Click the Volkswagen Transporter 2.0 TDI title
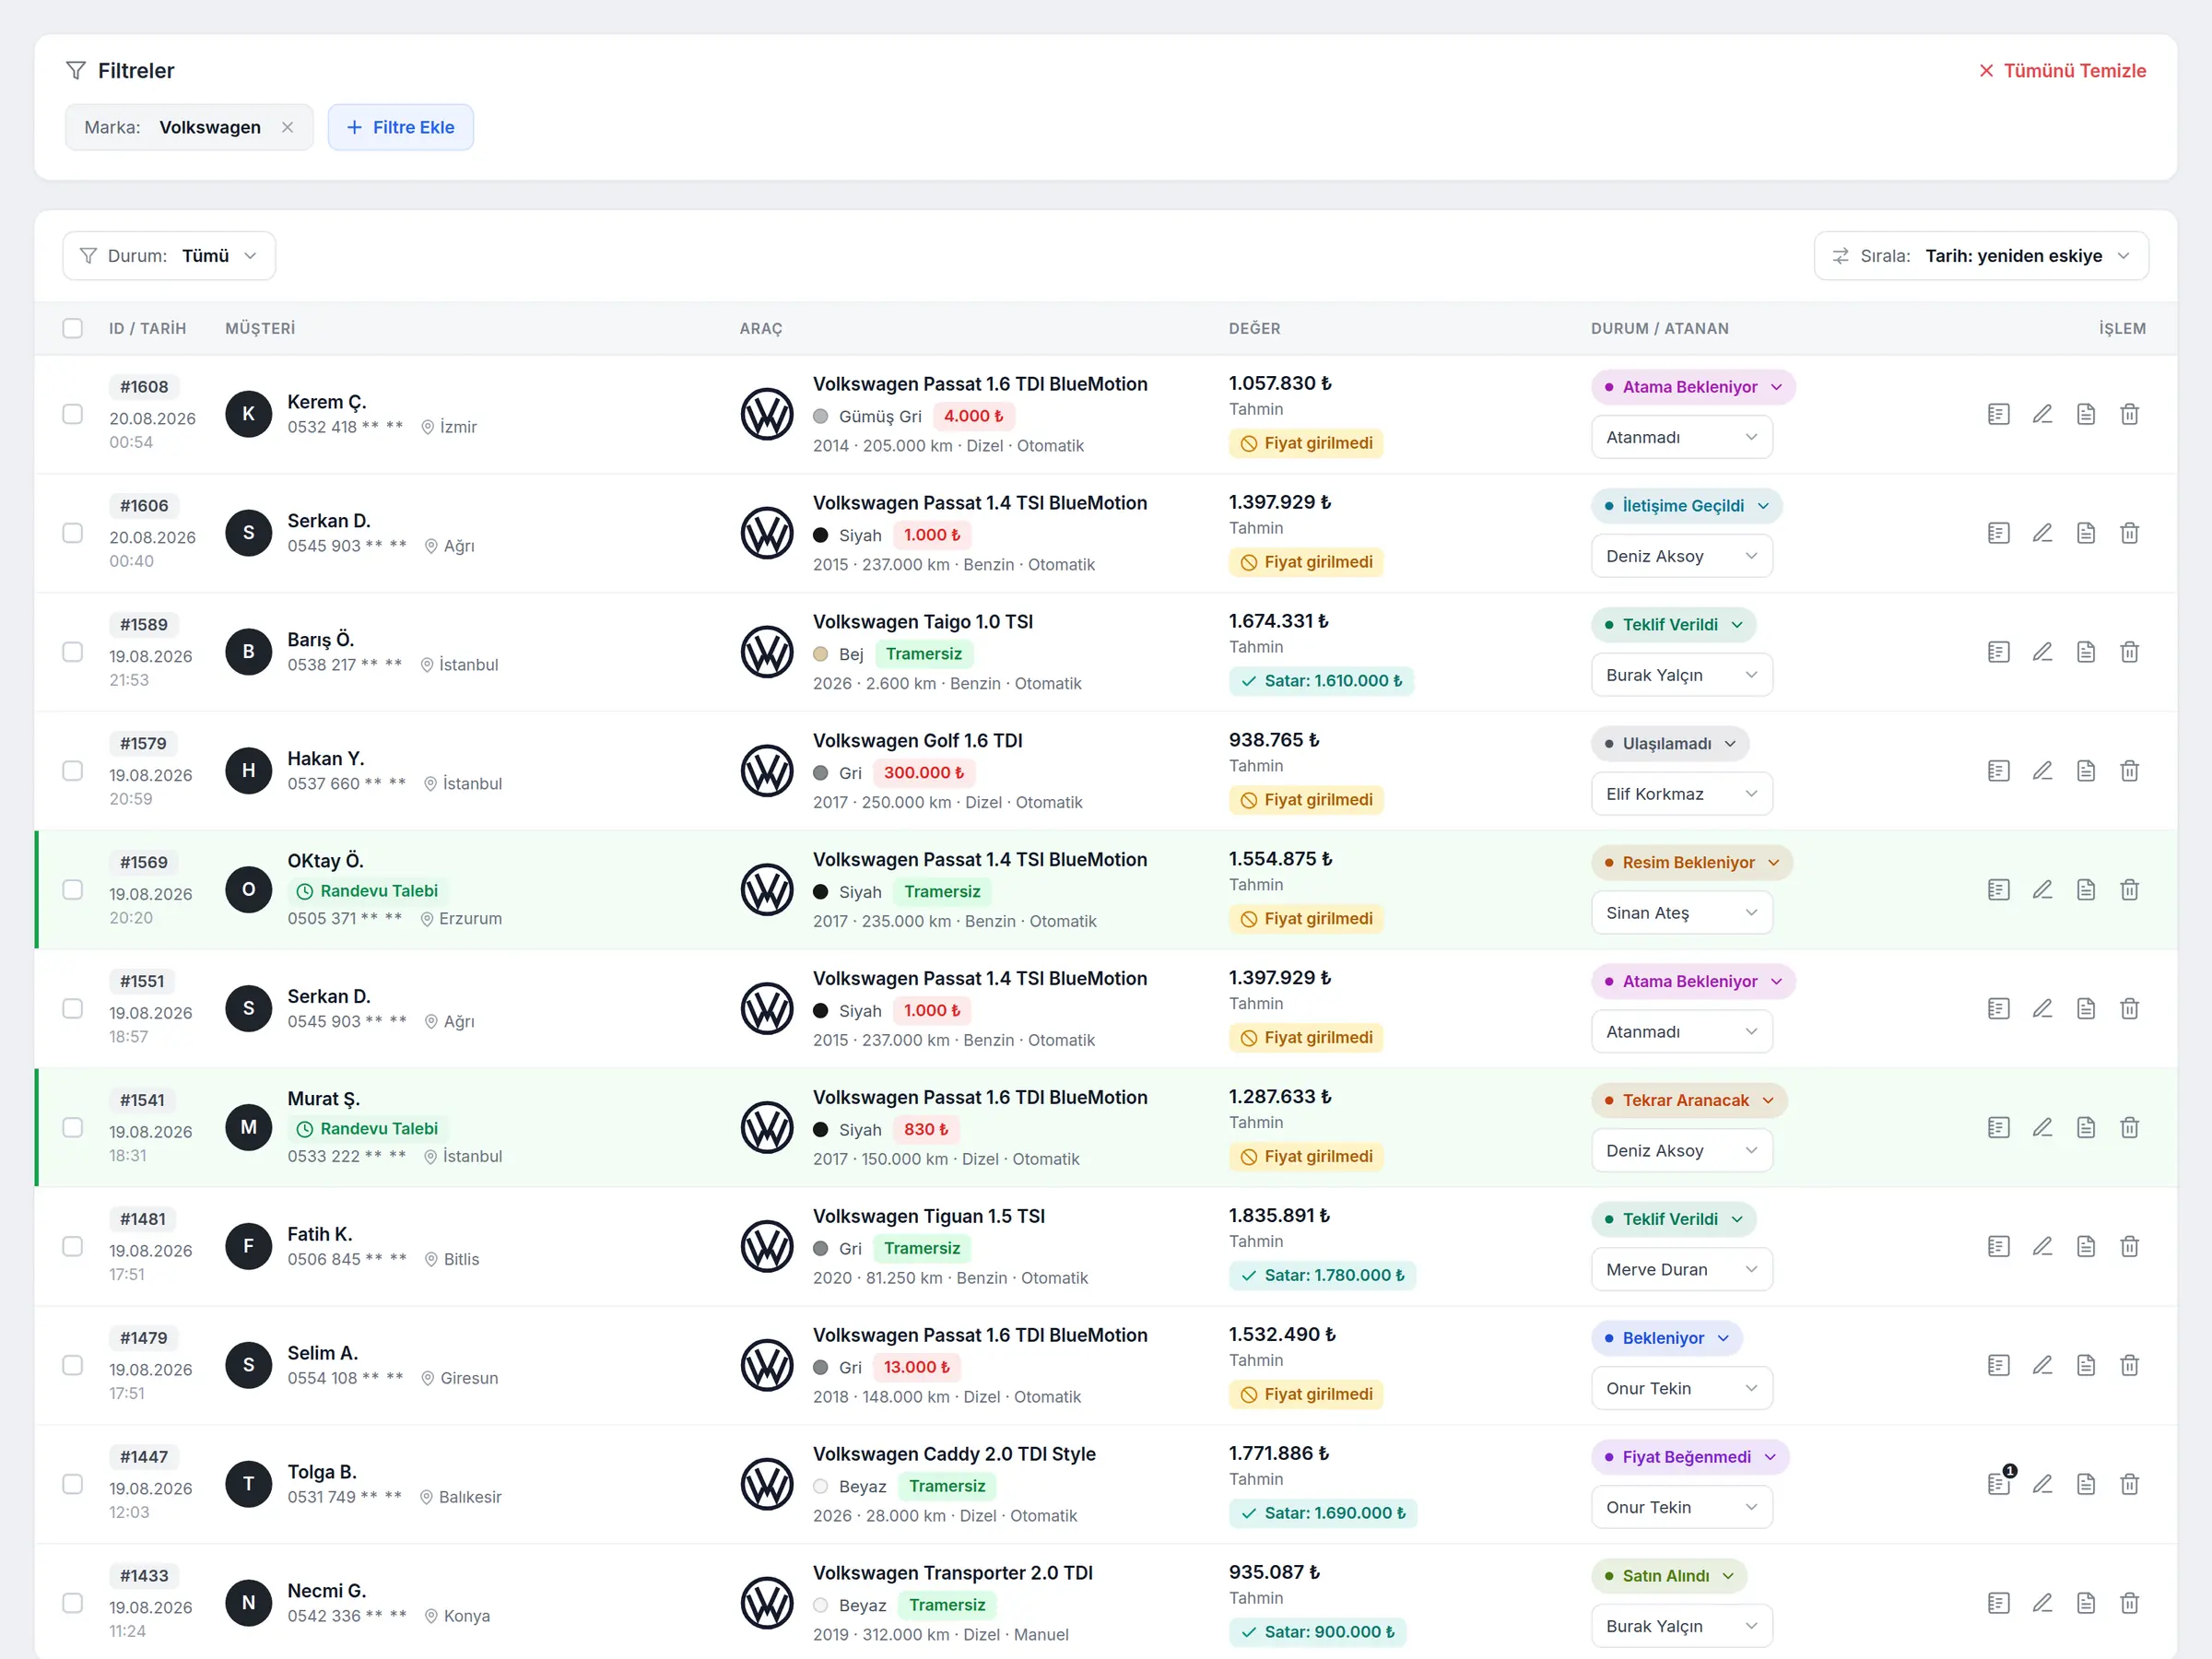Screen dimensions: 2212x1659 [952, 1573]
